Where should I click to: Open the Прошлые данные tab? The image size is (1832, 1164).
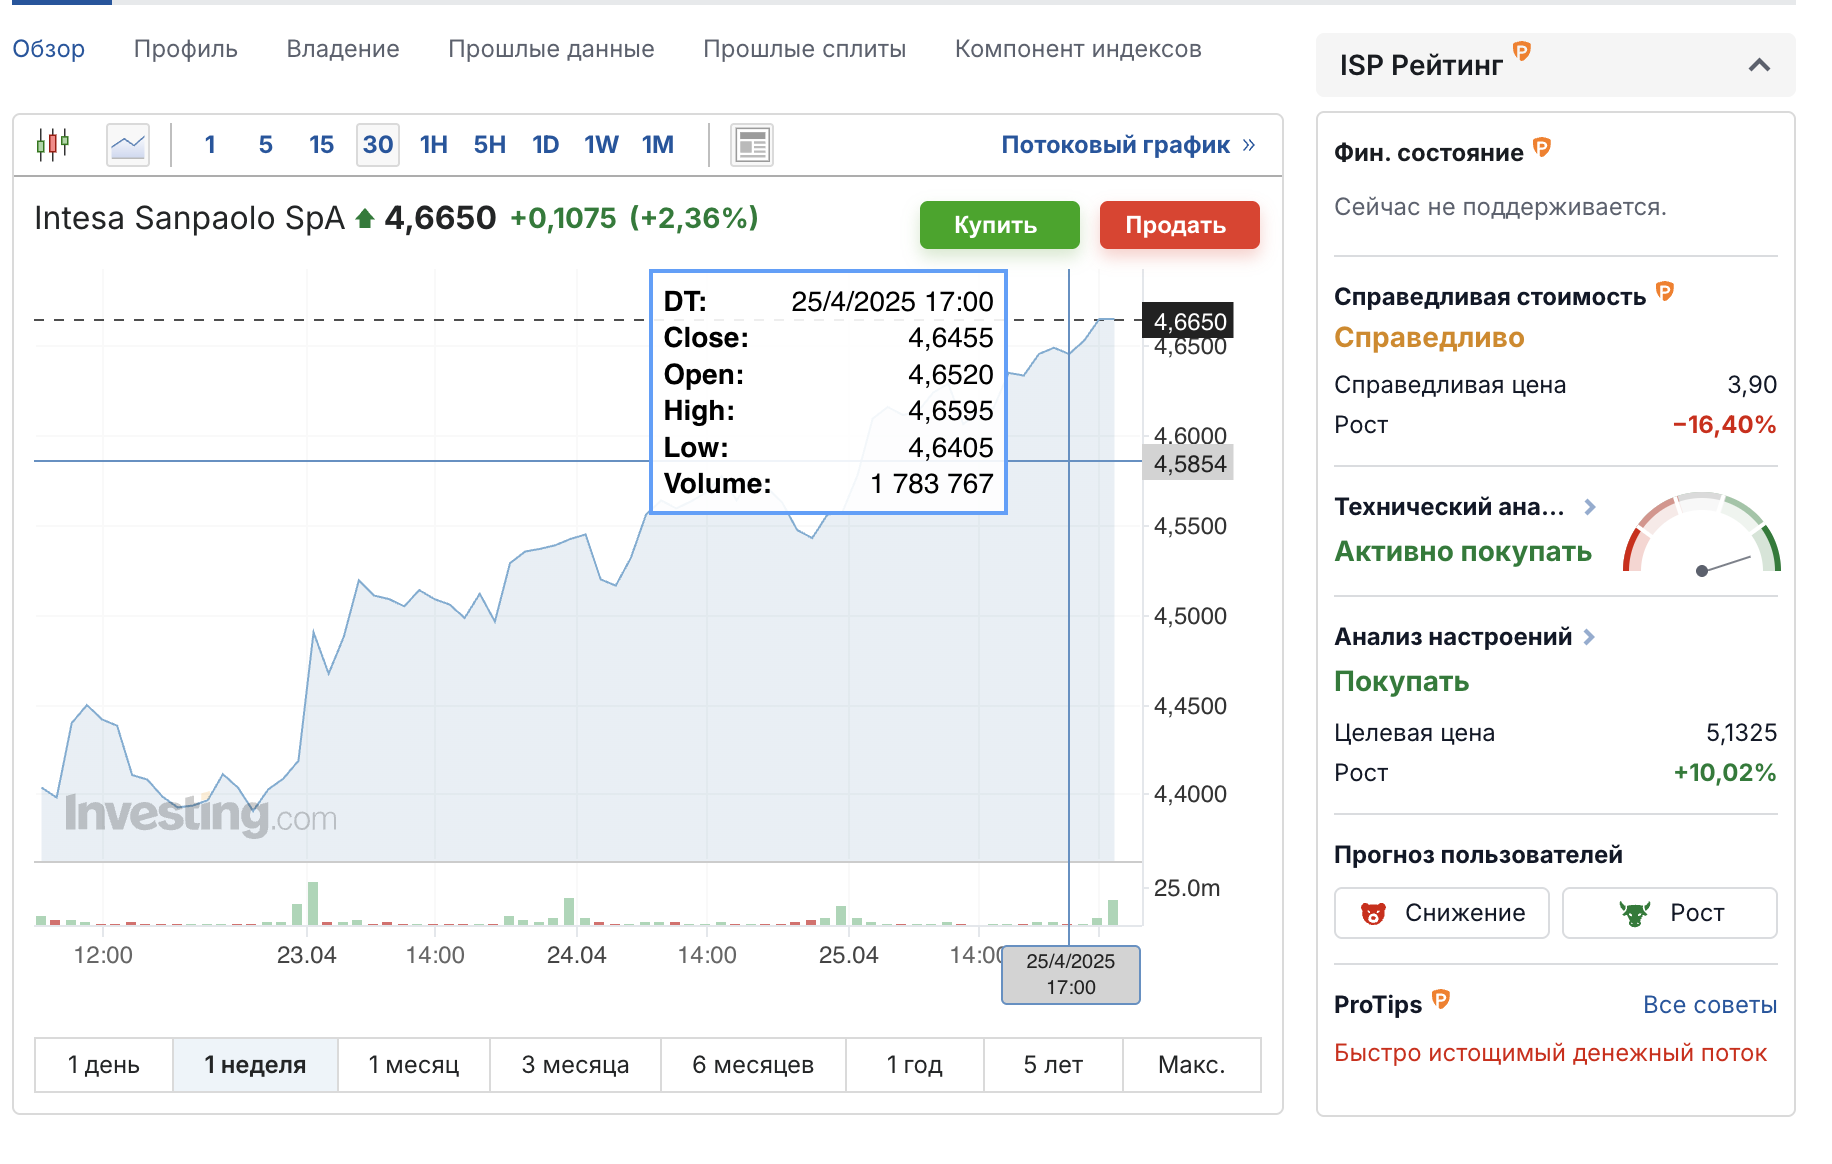(x=551, y=49)
